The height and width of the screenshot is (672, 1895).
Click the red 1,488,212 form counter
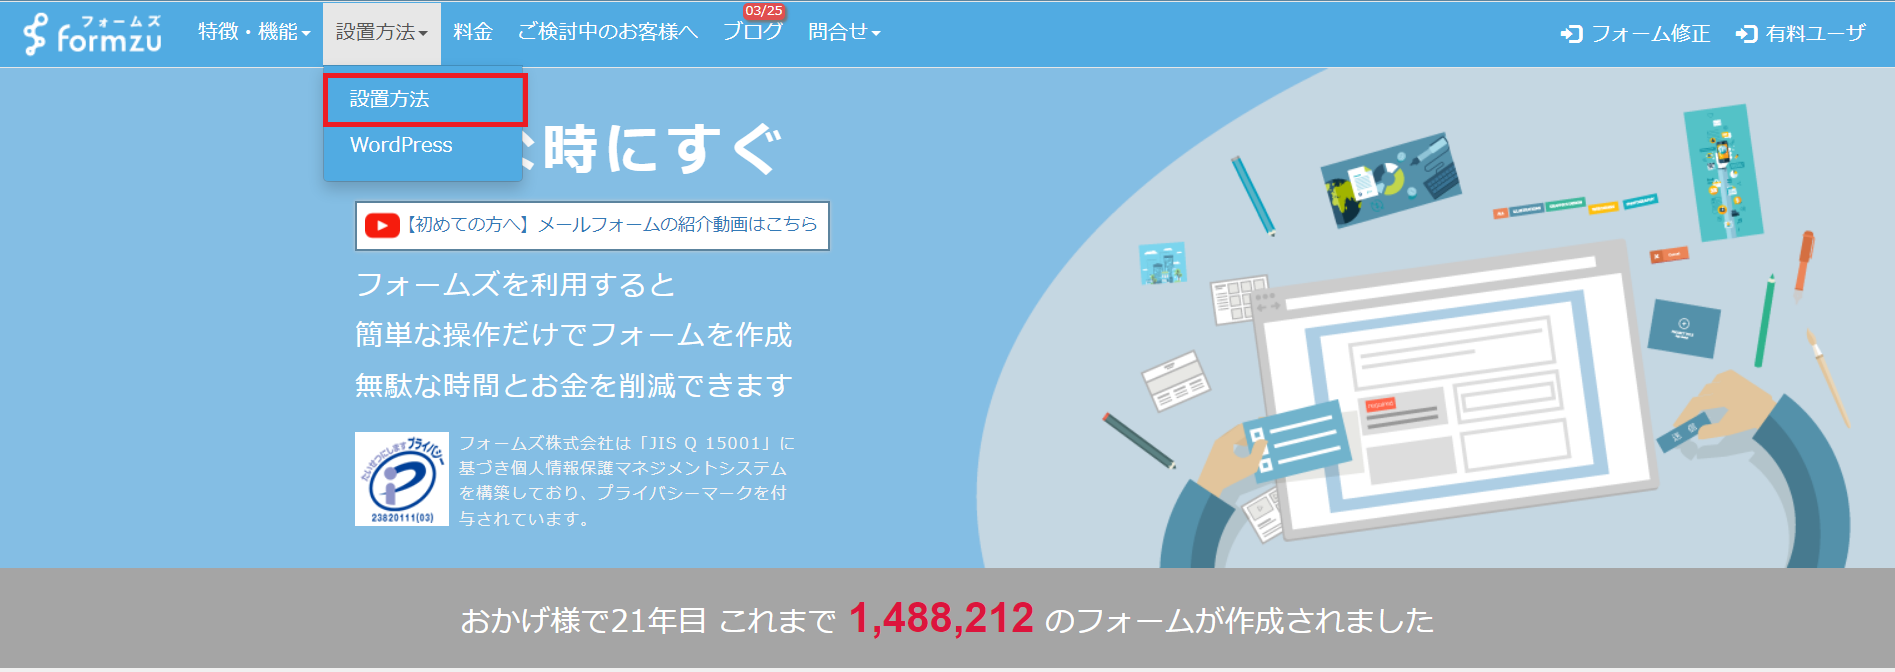[941, 619]
